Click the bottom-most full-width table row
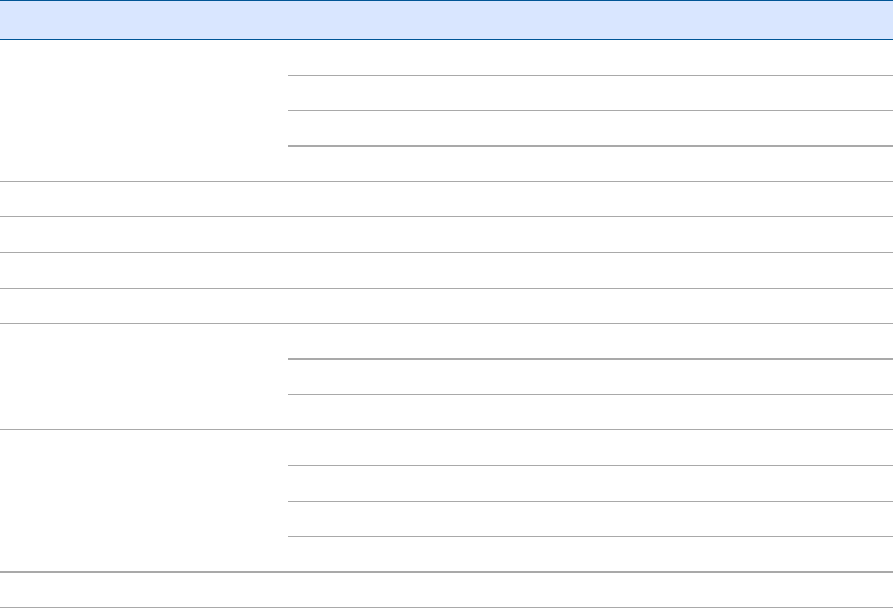This screenshot has width=893, height=608. [x=446, y=589]
